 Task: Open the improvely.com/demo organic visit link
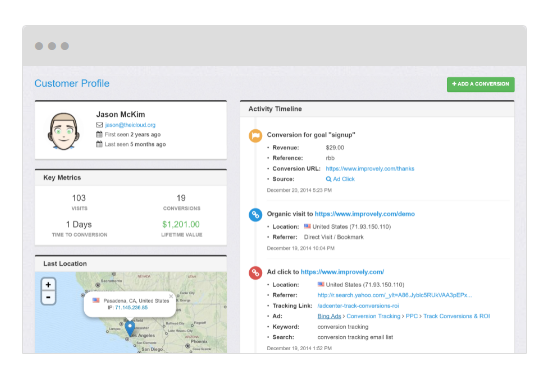365,214
